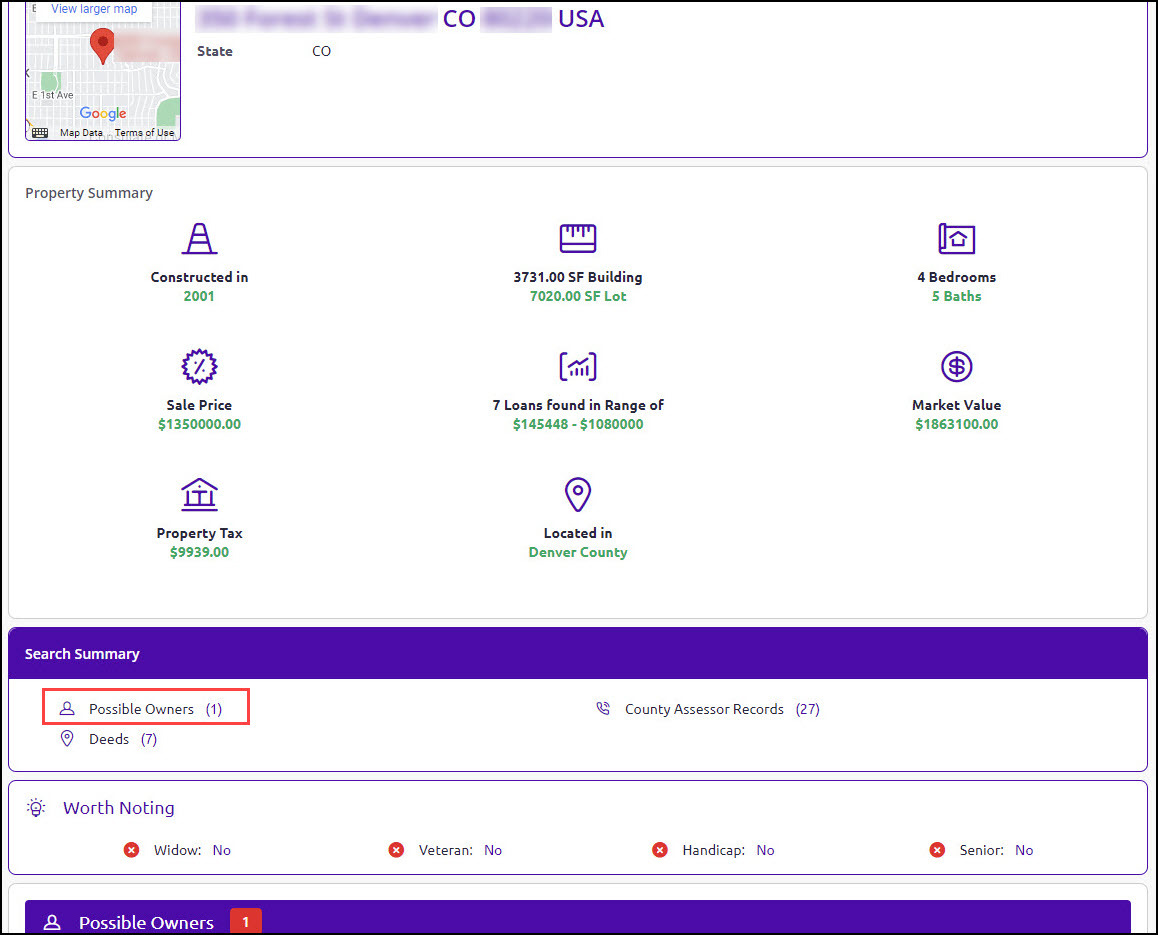This screenshot has height=935, width=1158.
Task: Select the $1863100.00 market value
Action: [x=956, y=424]
